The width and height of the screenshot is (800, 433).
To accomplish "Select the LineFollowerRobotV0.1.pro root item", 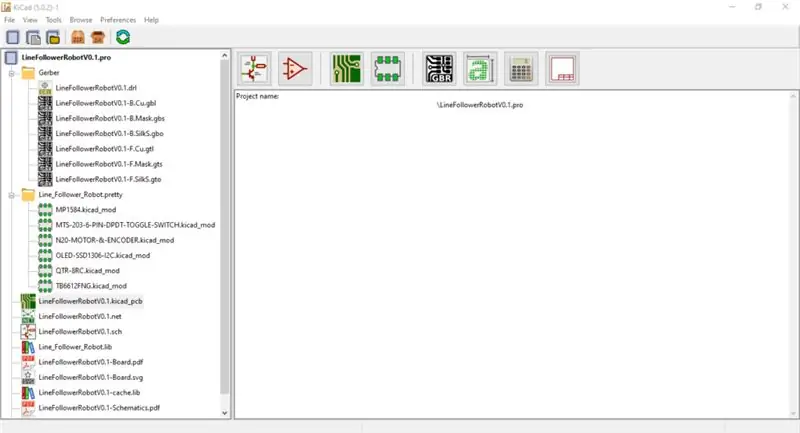I will [x=66, y=58].
